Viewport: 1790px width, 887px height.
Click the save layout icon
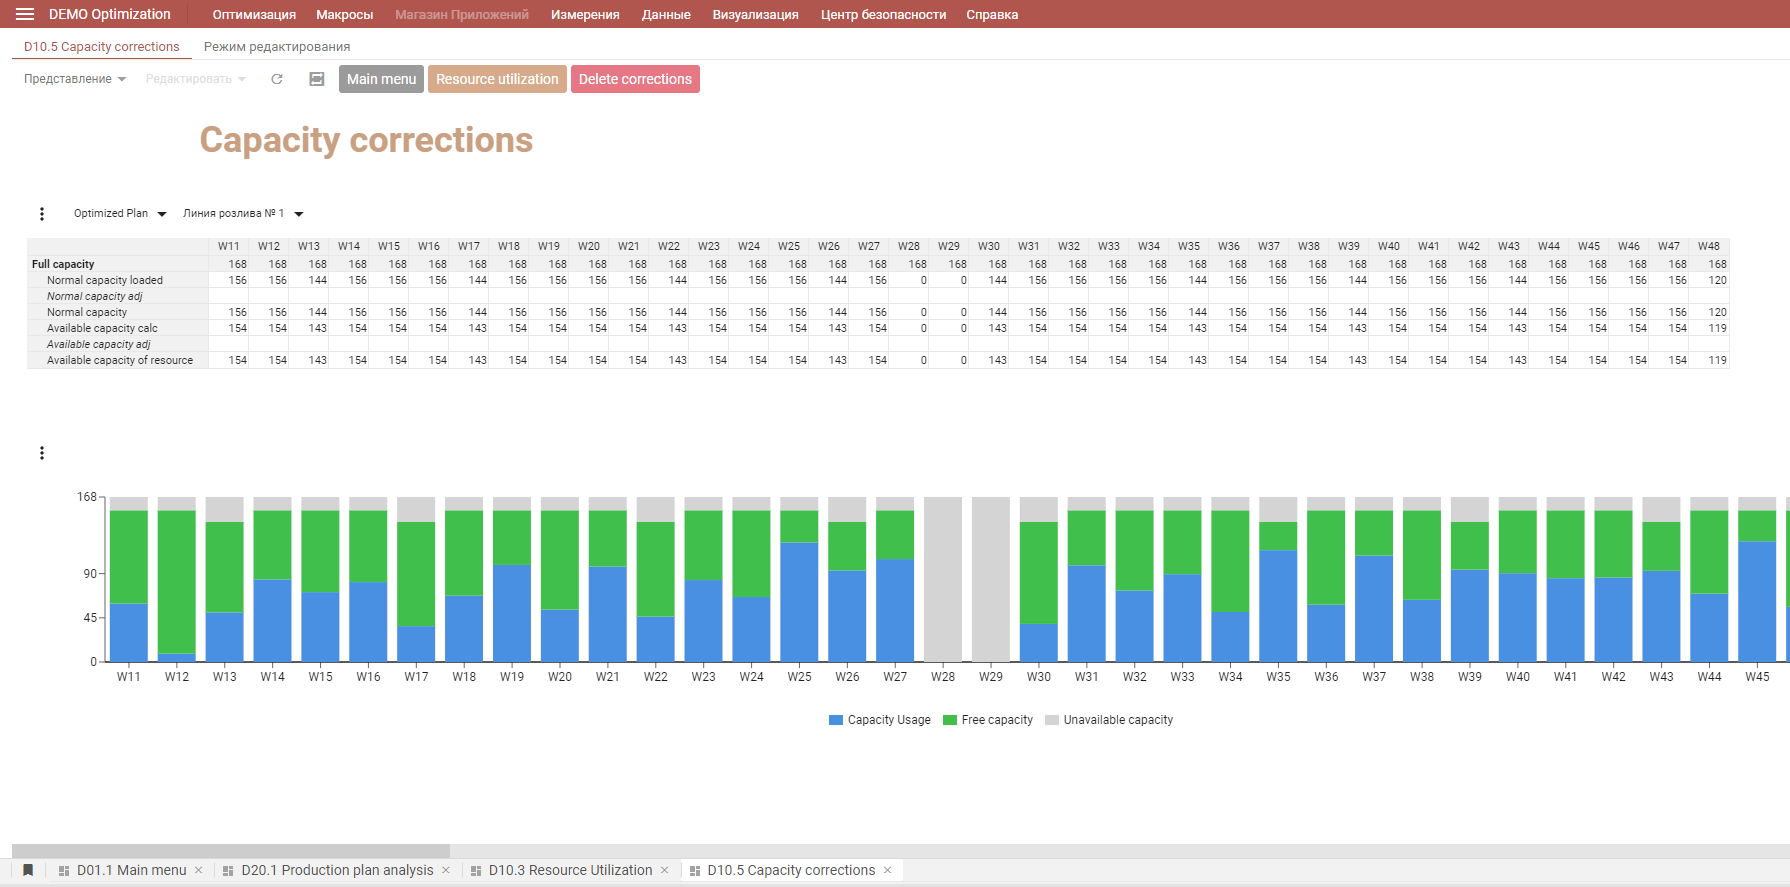[317, 79]
